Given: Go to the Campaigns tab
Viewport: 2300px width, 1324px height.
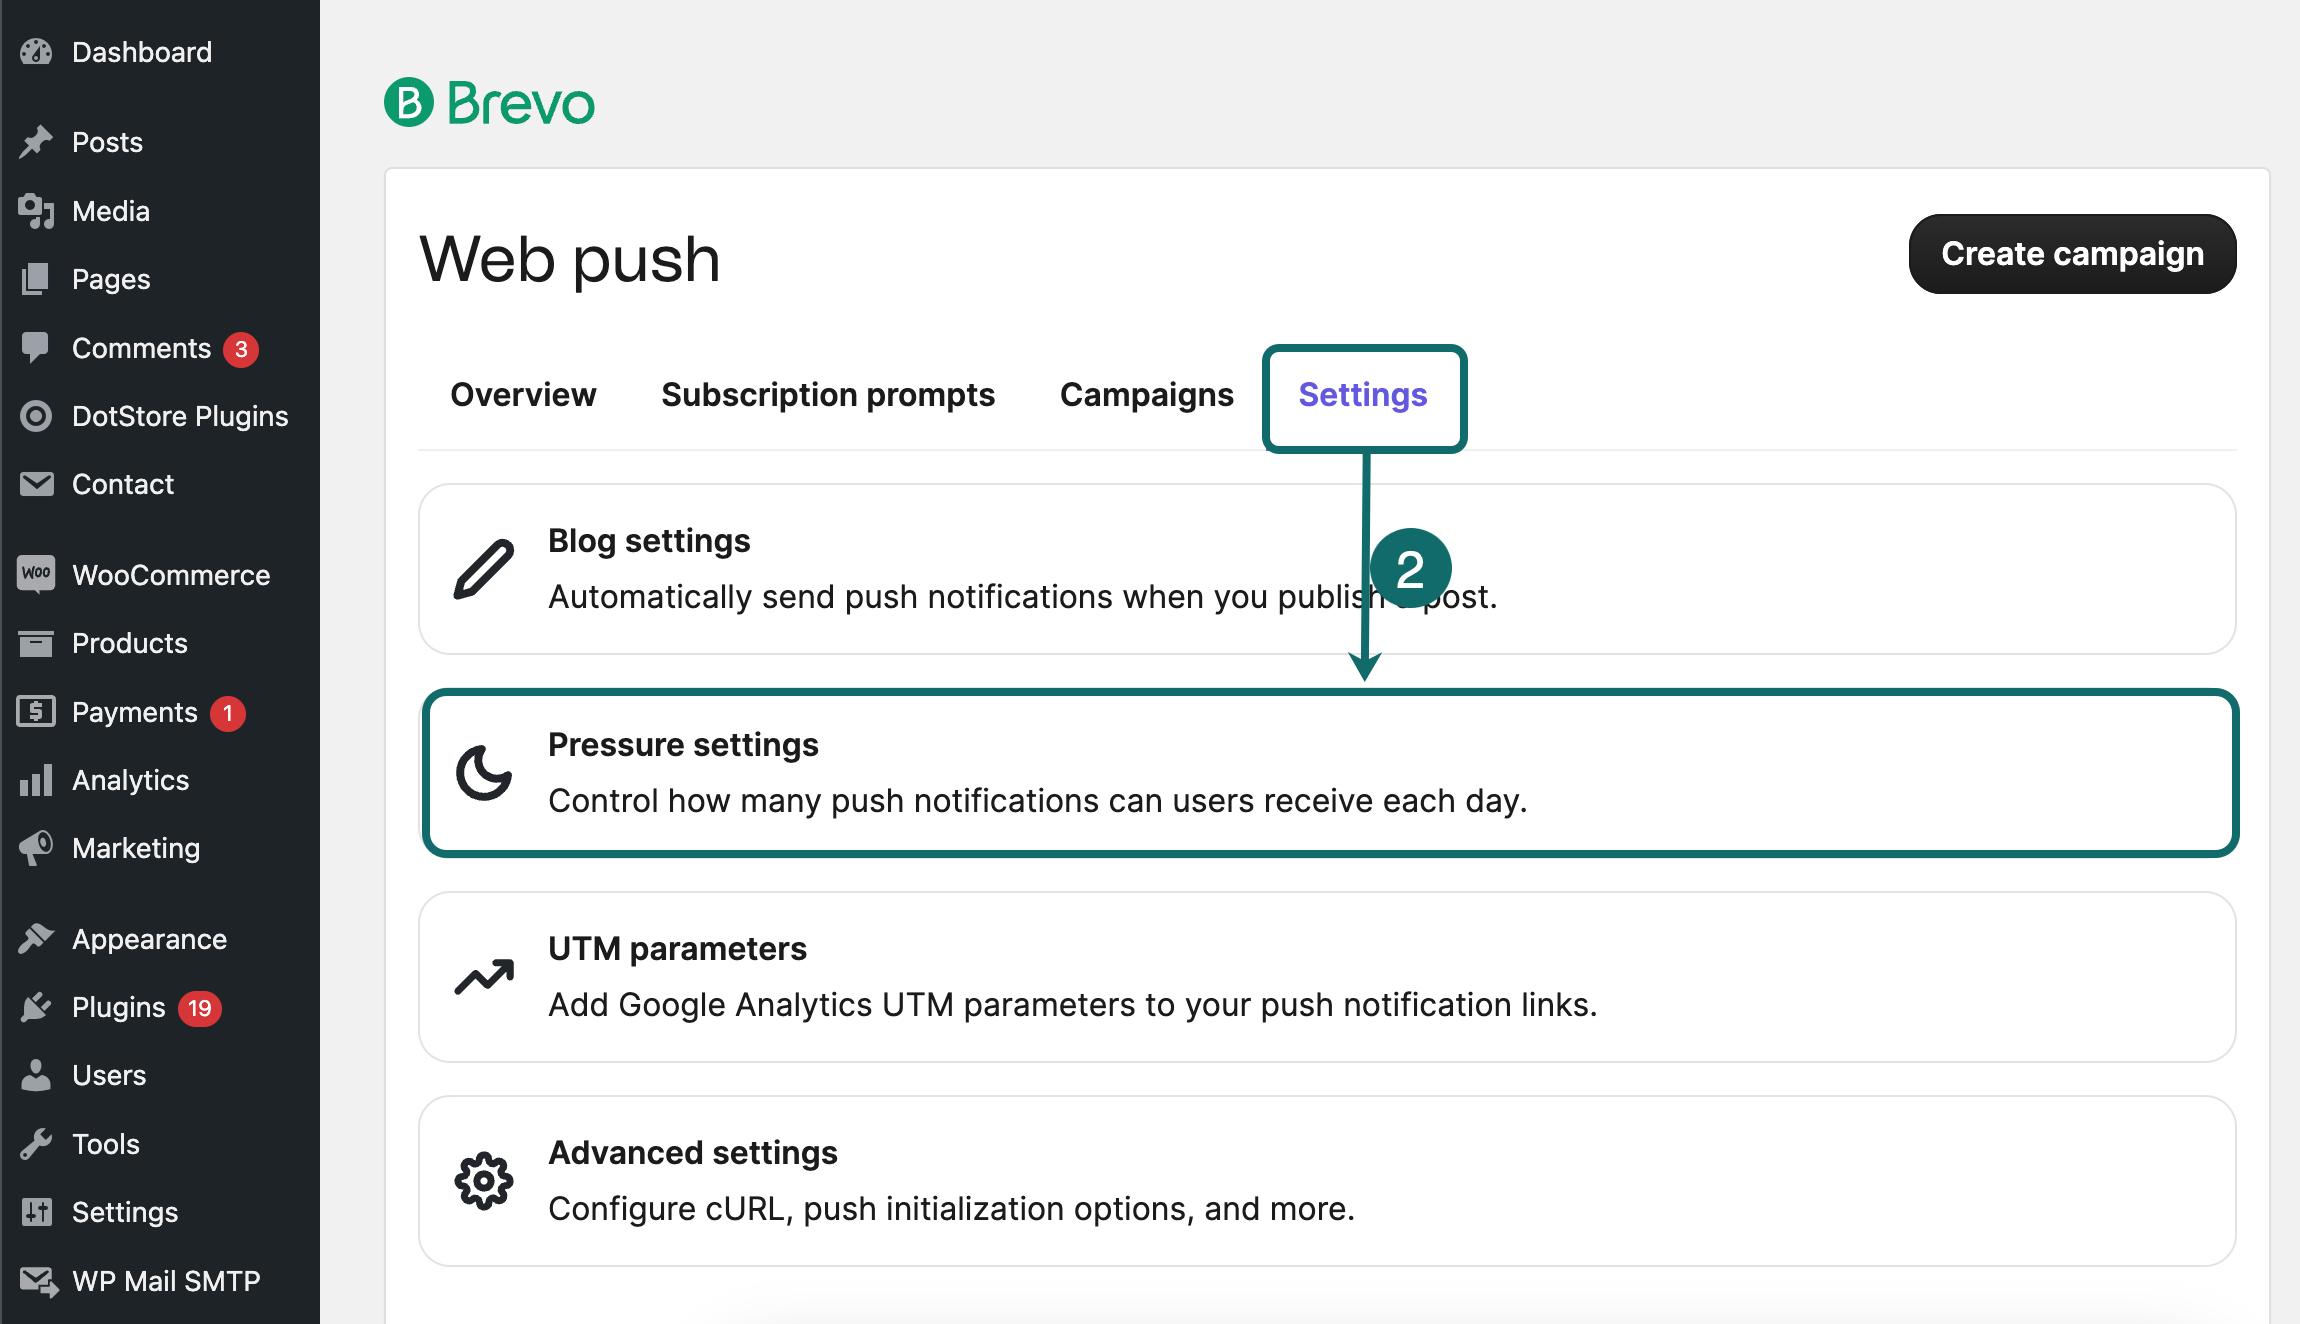Looking at the screenshot, I should point(1146,395).
